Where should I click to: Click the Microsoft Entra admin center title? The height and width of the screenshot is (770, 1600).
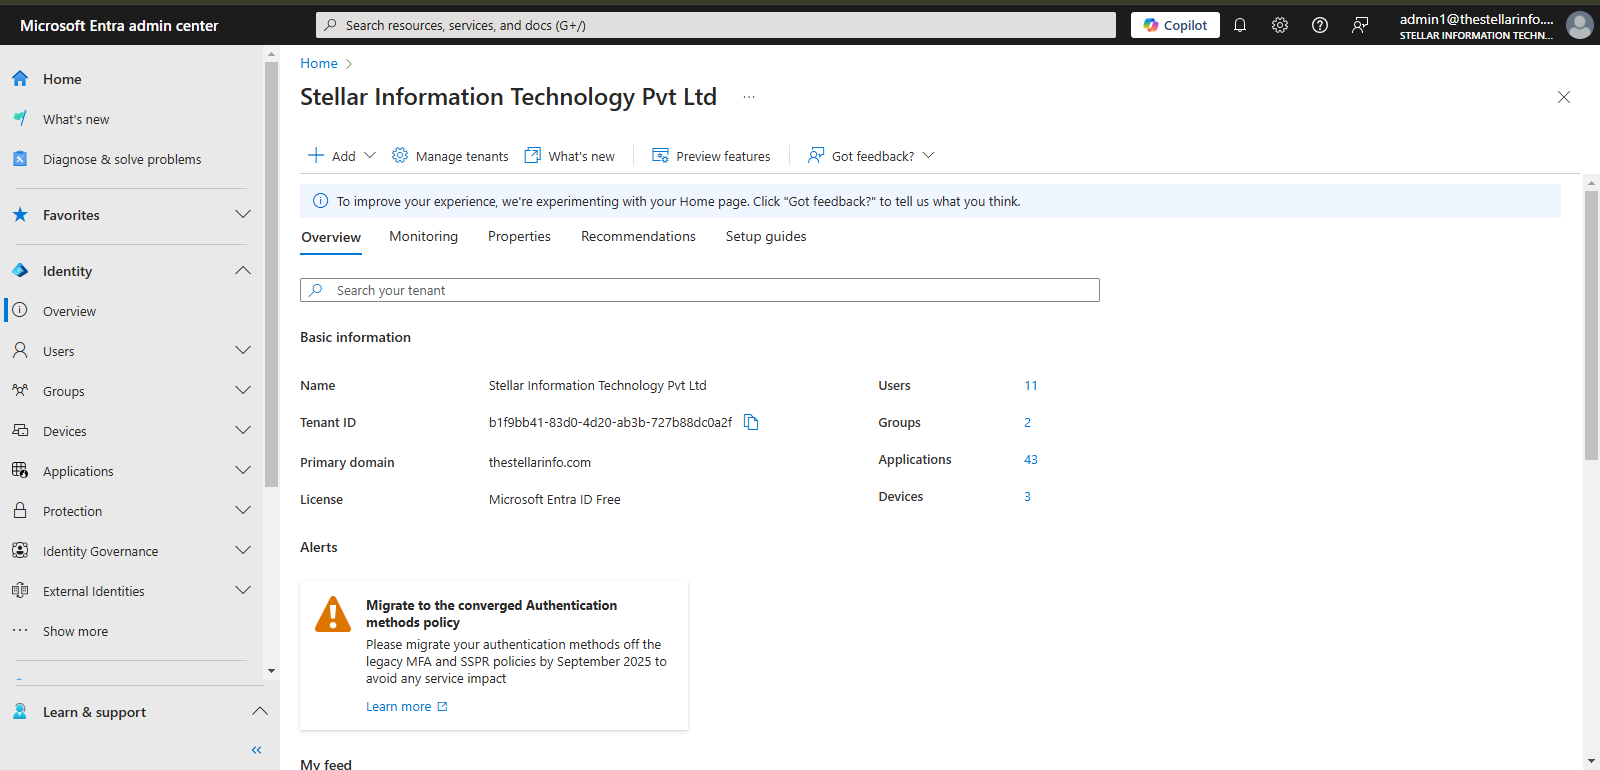(119, 25)
